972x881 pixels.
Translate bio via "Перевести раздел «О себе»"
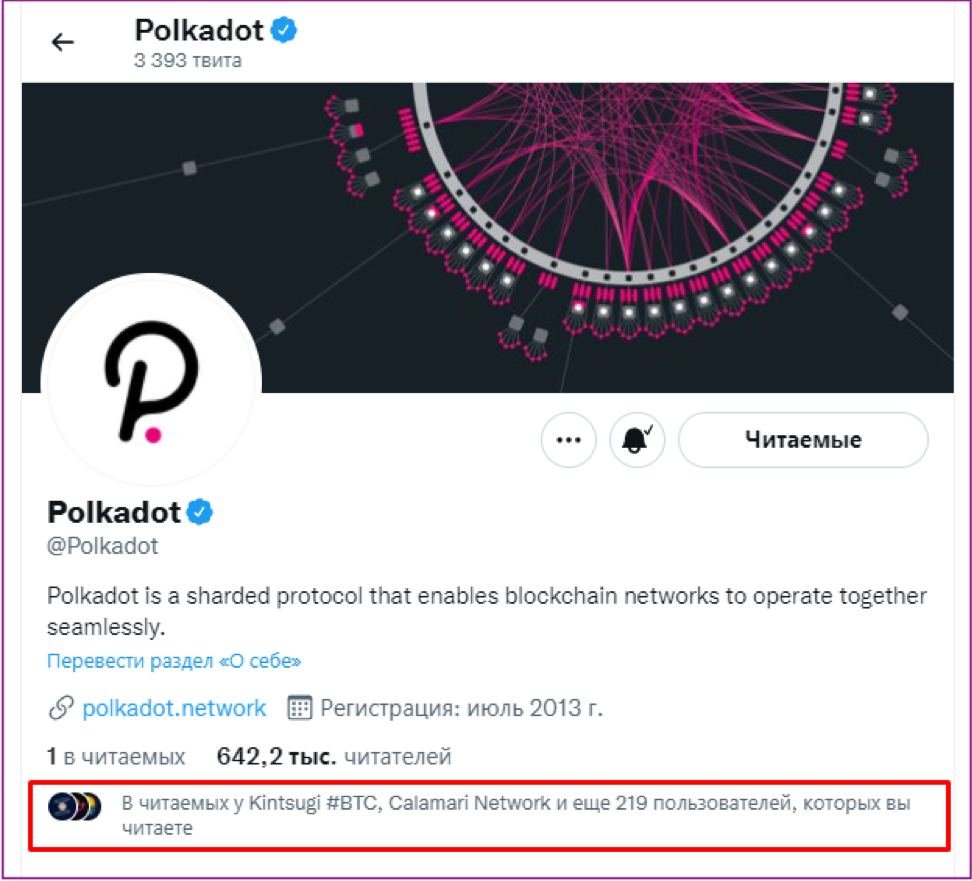(174, 661)
